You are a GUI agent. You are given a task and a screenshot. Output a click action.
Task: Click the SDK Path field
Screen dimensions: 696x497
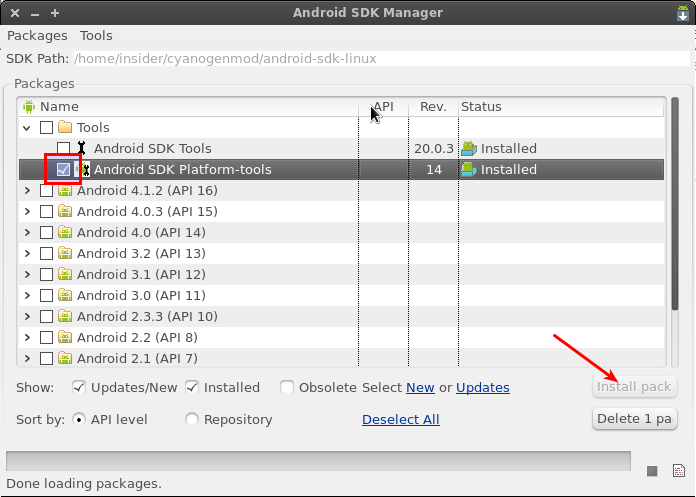tap(381, 59)
